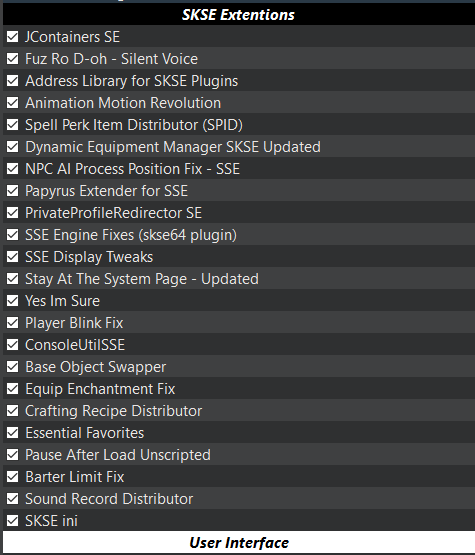Image resolution: width=475 pixels, height=555 pixels.
Task: Select Spell Perk Item Distributor (SPID) name
Action: coord(134,125)
